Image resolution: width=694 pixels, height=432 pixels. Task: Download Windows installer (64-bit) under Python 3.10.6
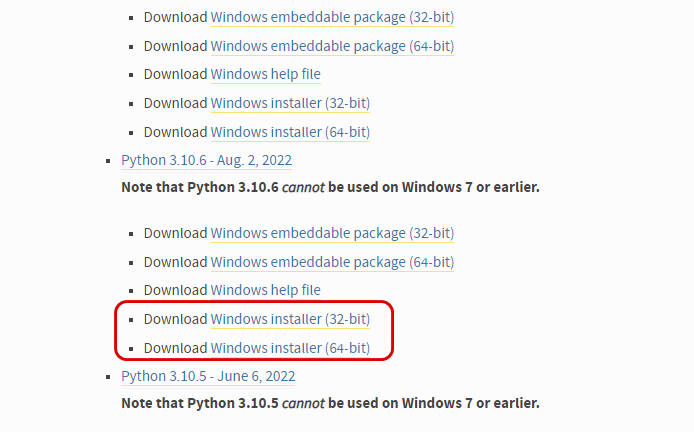[290, 348]
